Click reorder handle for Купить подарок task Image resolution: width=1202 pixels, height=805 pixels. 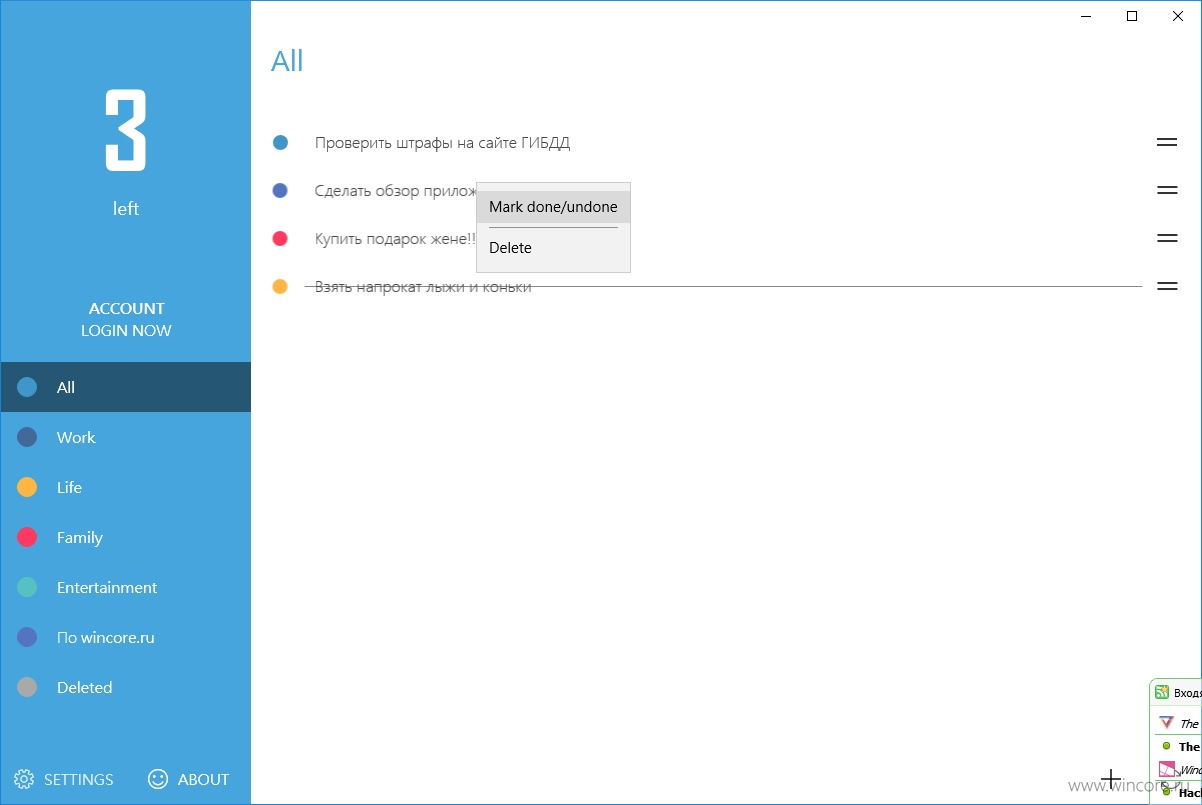pos(1167,238)
